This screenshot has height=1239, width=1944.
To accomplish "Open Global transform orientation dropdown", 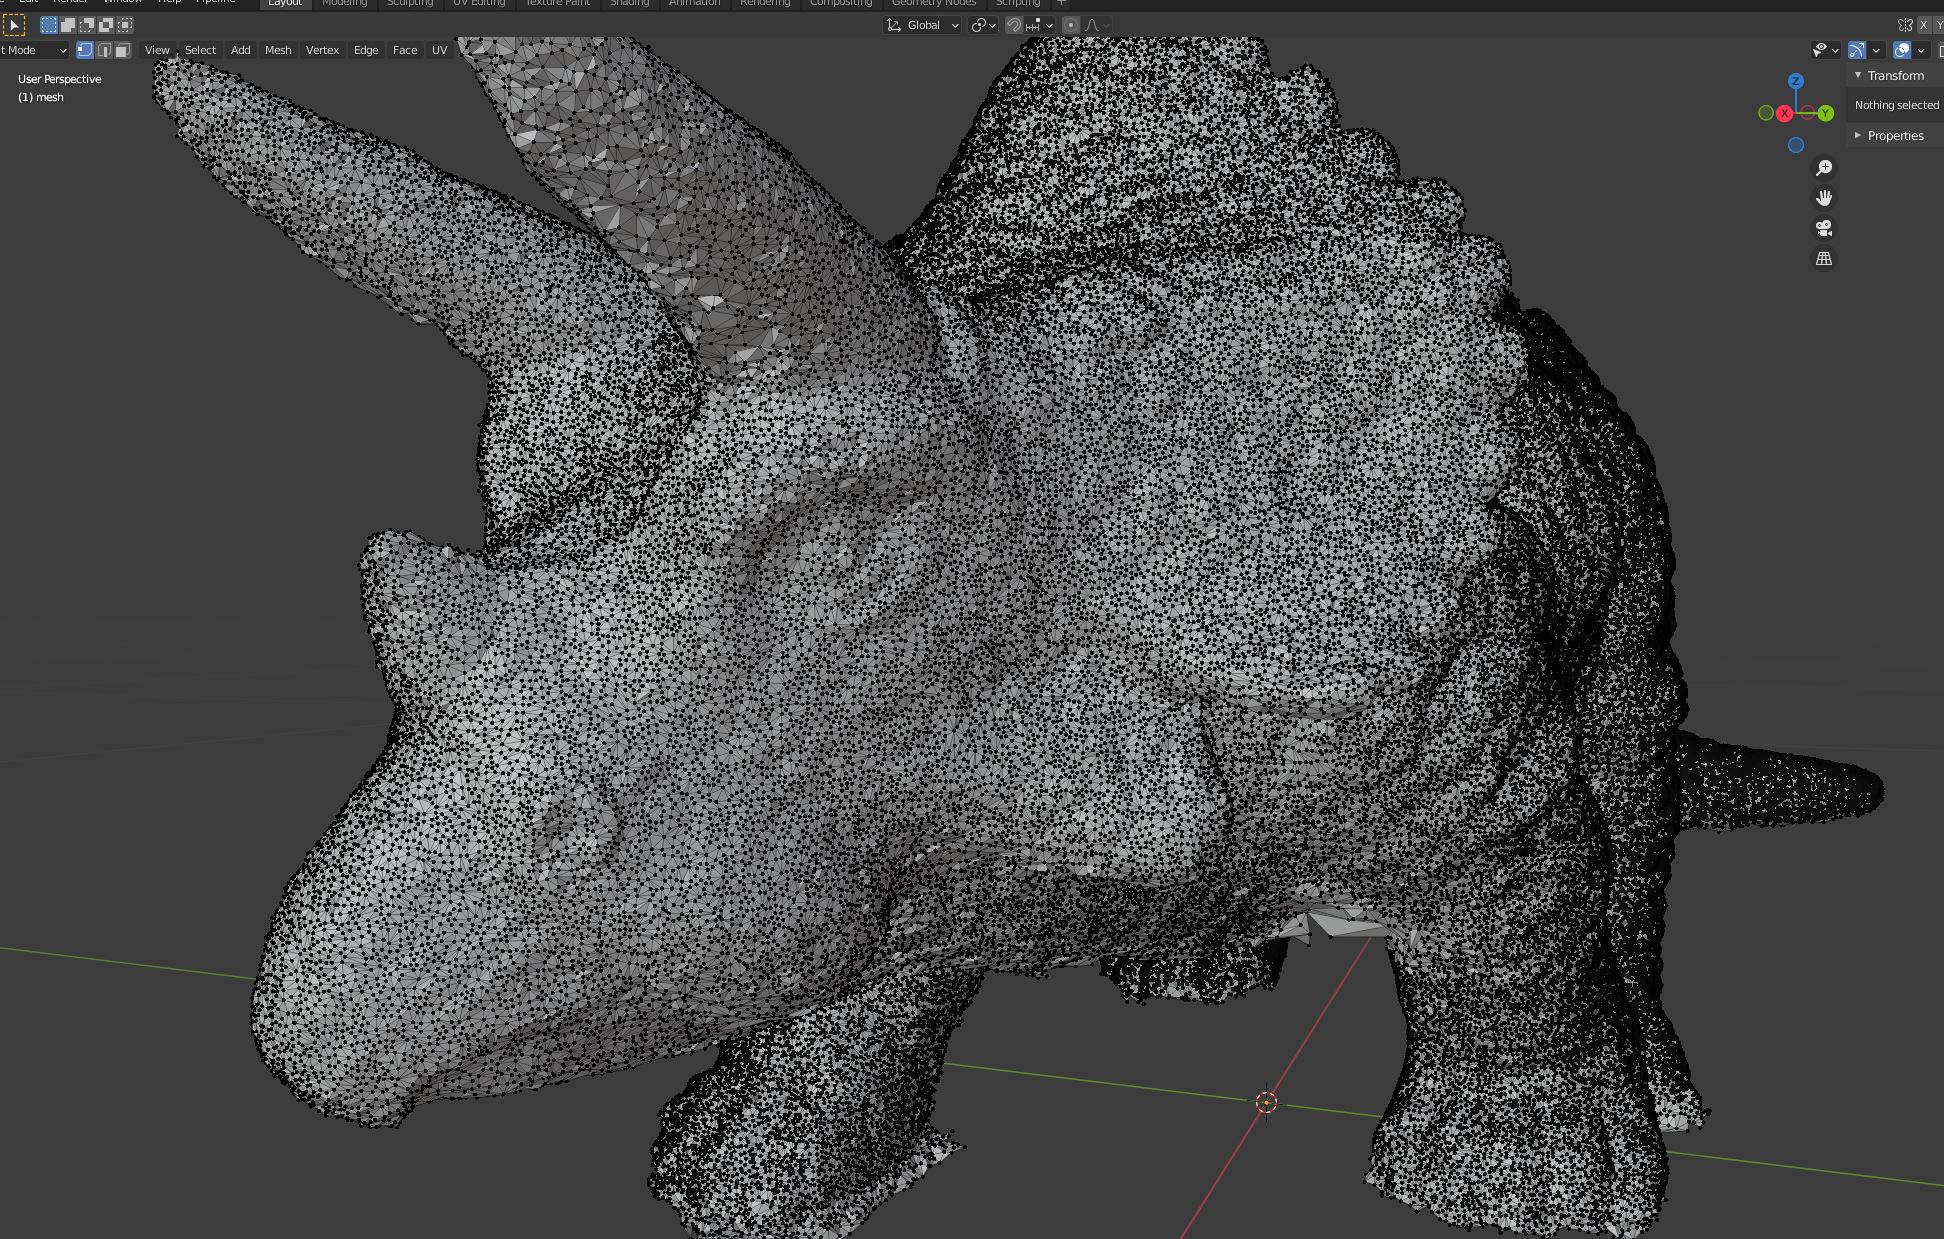I will (923, 25).
